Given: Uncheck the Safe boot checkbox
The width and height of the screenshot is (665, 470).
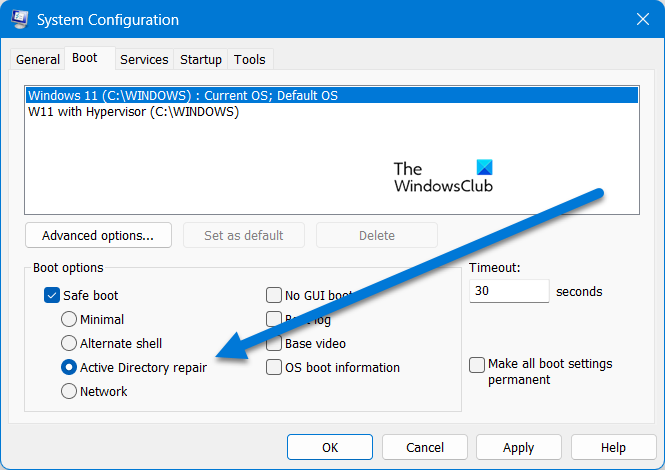Looking at the screenshot, I should tap(52, 295).
